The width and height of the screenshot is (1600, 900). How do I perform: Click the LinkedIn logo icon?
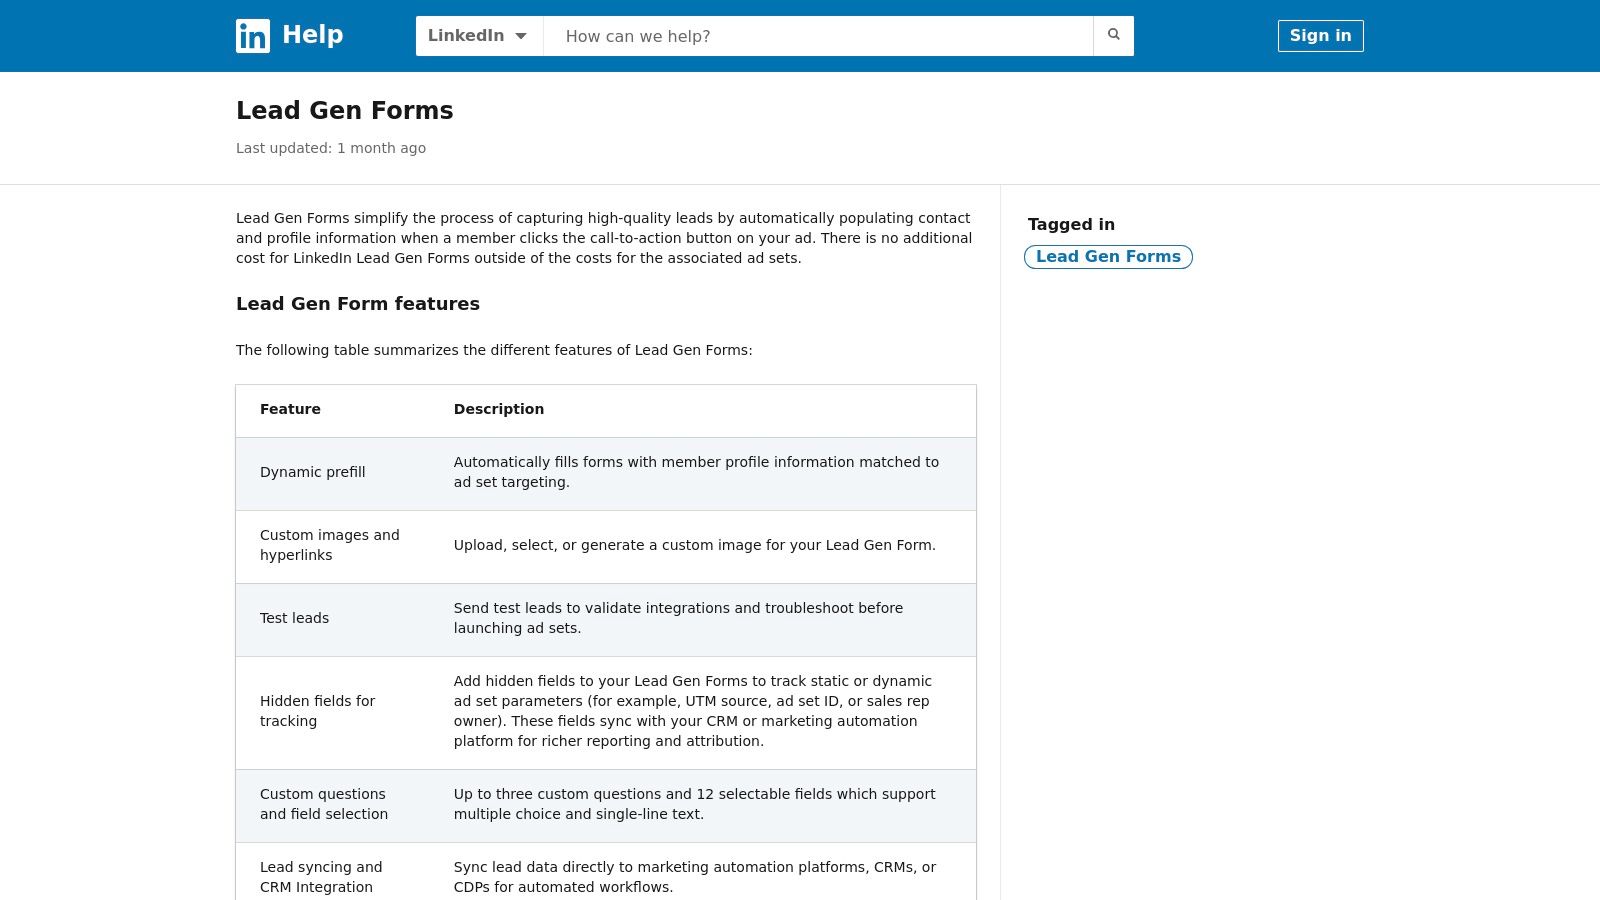pyautogui.click(x=252, y=36)
